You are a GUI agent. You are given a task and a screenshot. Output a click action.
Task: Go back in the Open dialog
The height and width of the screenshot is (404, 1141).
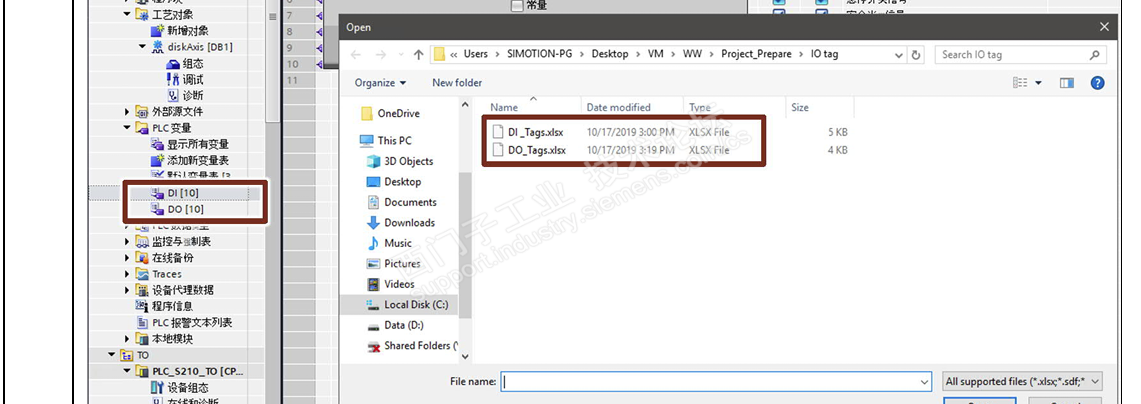pyautogui.click(x=355, y=55)
